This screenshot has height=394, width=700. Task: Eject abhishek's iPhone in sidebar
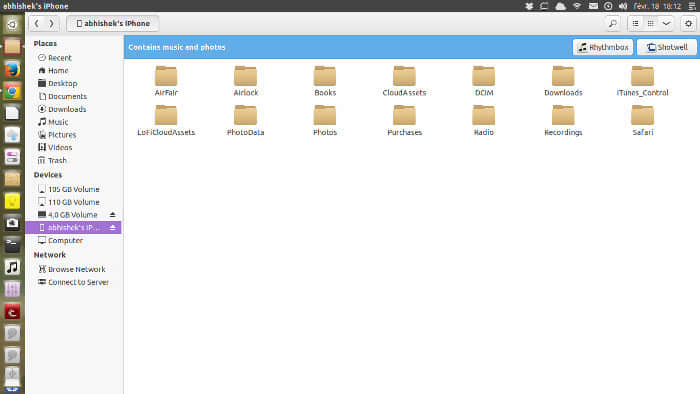point(112,228)
